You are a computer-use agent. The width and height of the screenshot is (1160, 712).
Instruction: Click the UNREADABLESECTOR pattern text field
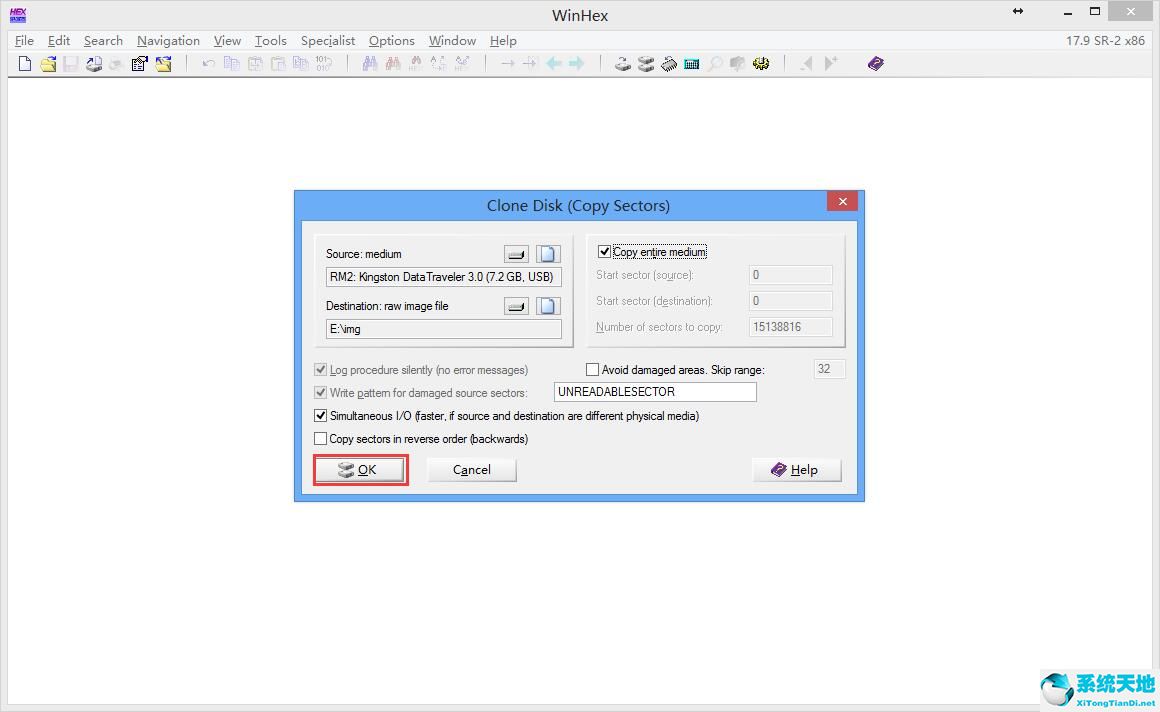point(655,392)
